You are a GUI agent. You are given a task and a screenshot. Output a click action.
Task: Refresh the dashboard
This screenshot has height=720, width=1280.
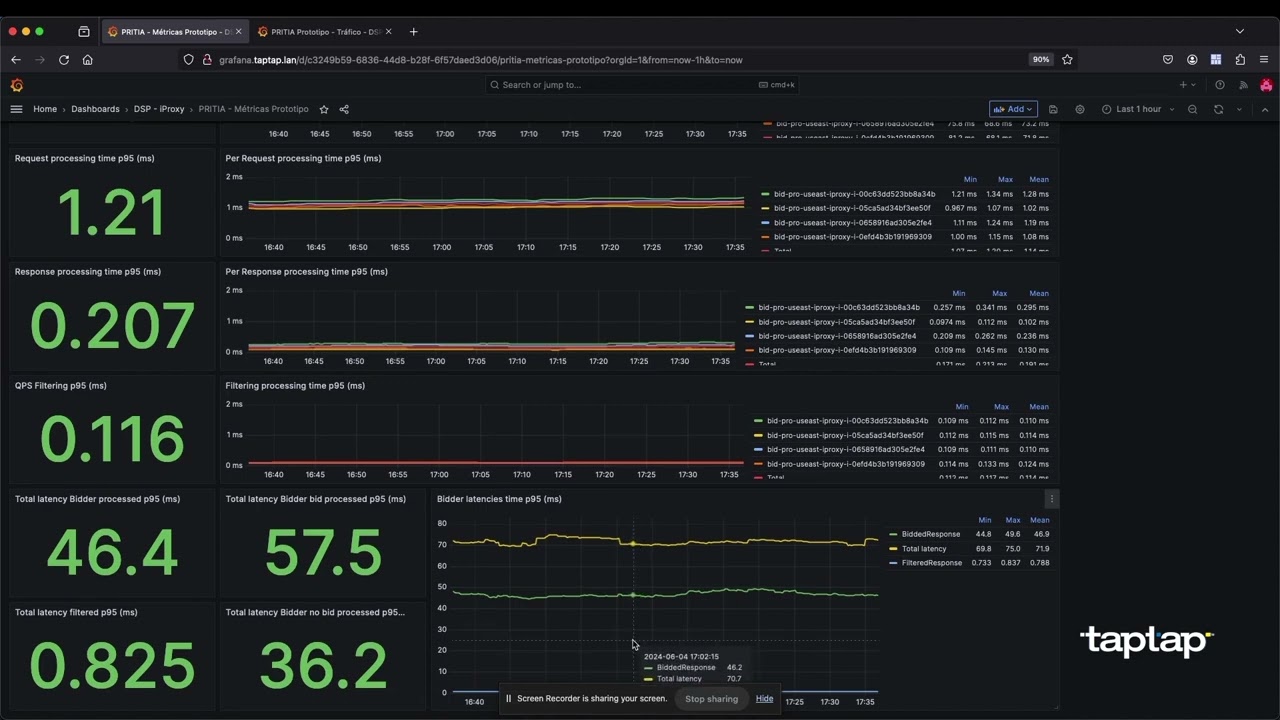tap(1218, 109)
